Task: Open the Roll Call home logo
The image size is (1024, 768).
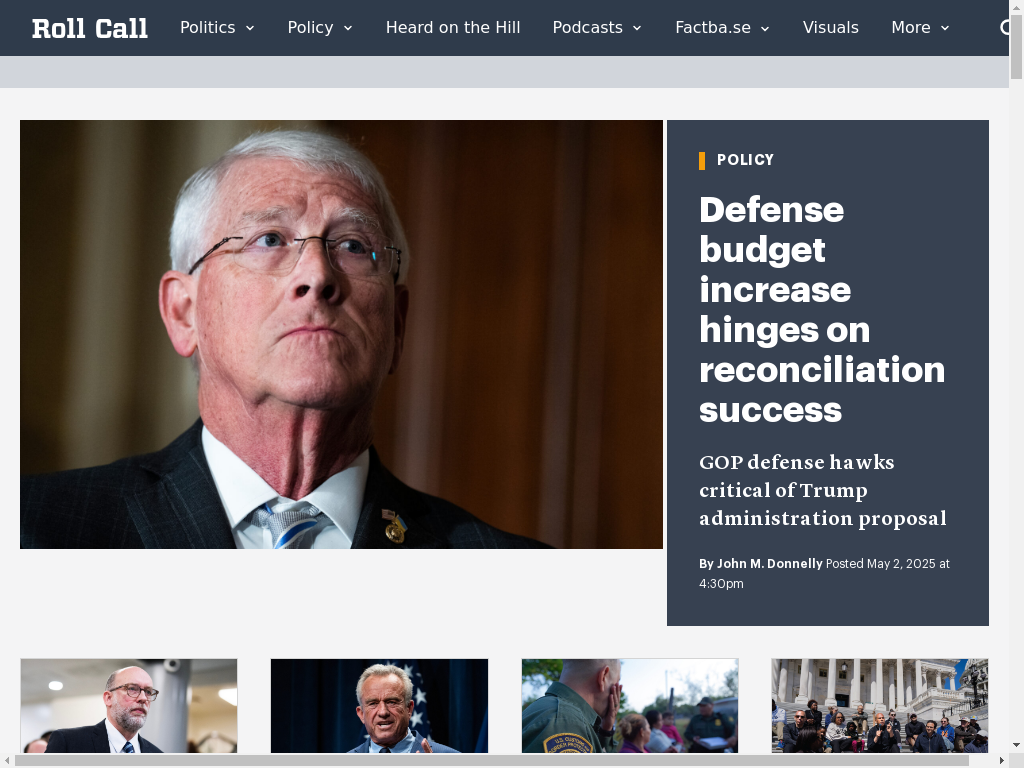Action: pos(89,28)
